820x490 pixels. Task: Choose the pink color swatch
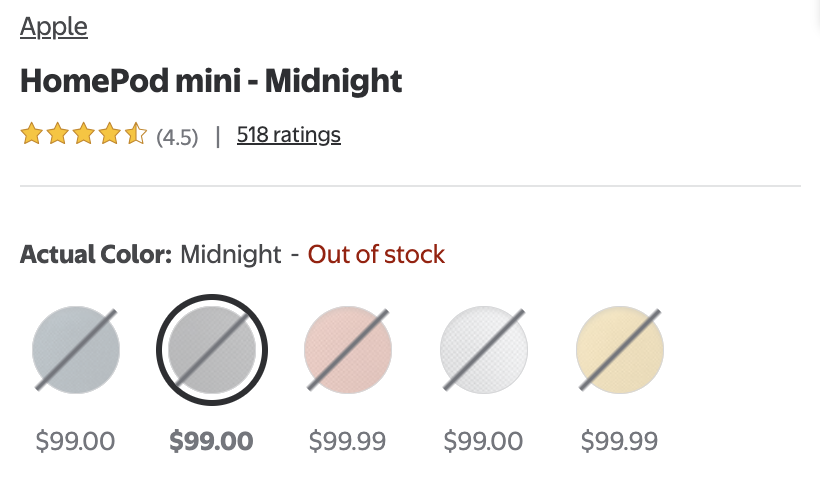pyautogui.click(x=348, y=349)
